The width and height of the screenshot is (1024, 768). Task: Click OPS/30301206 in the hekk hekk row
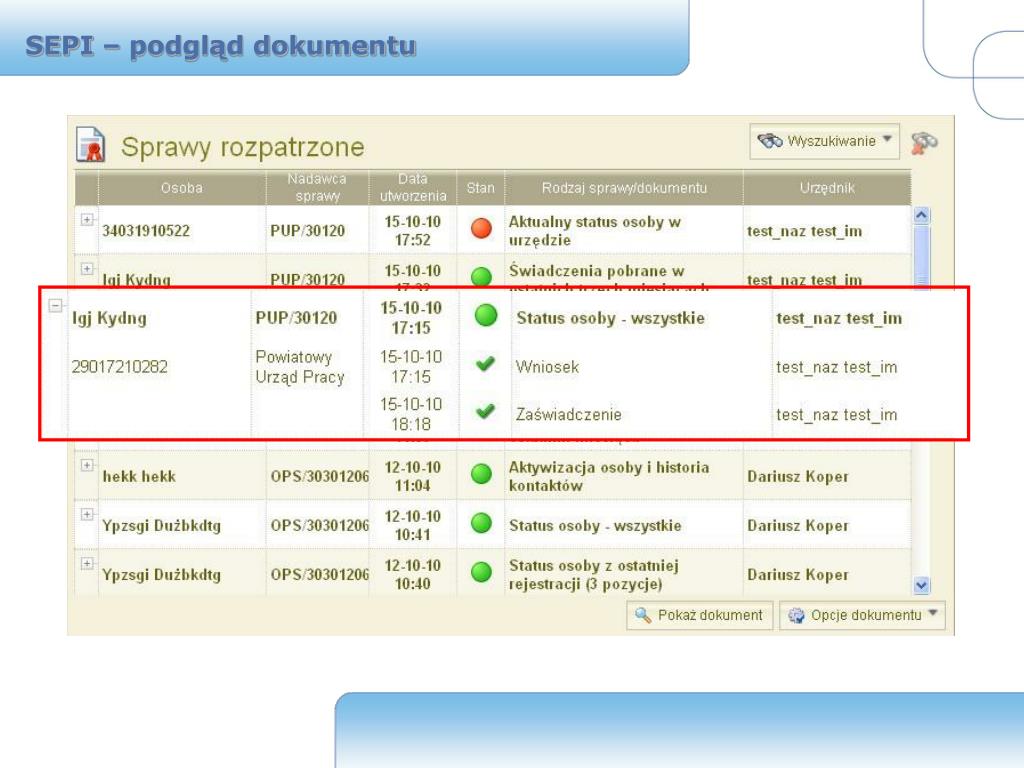point(319,477)
